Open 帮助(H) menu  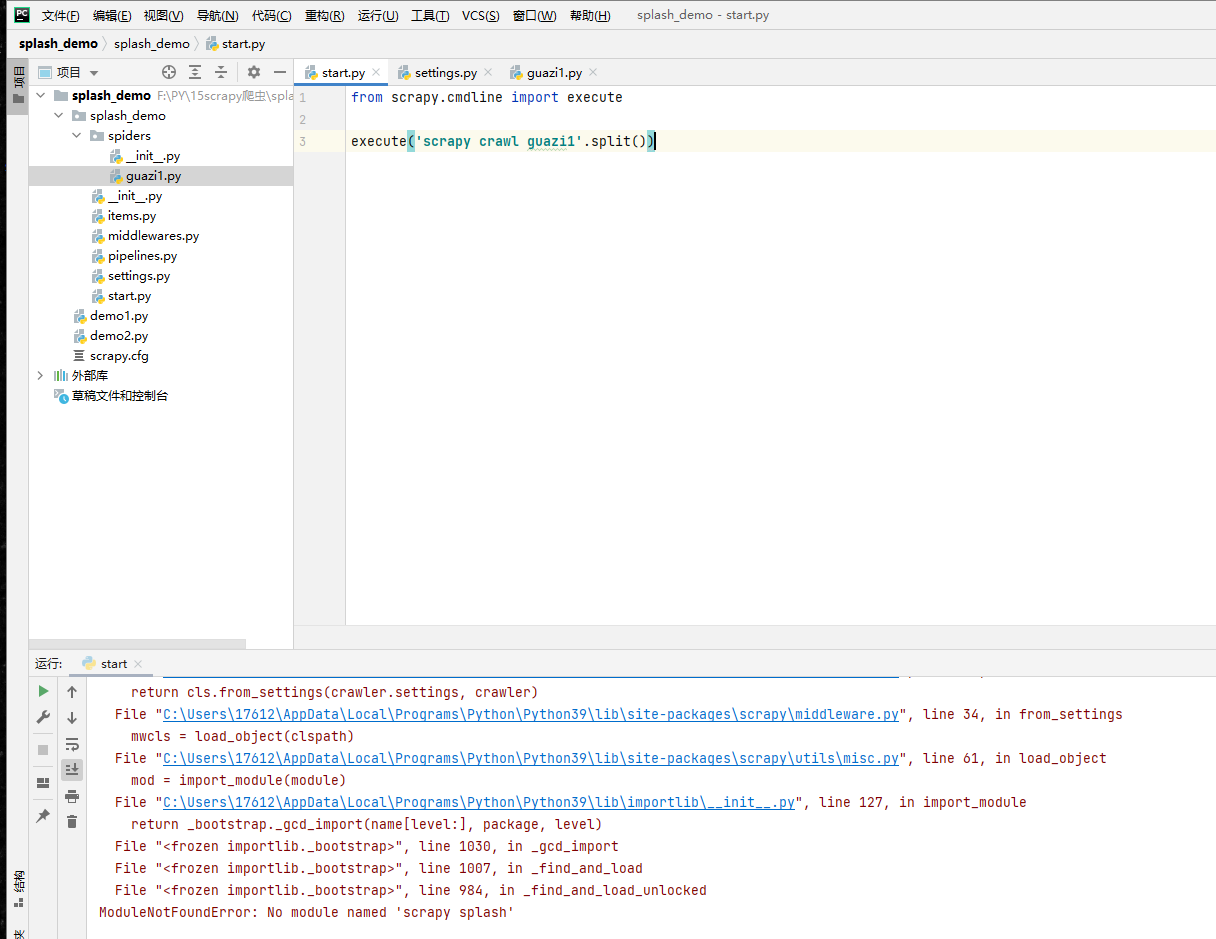click(x=590, y=16)
